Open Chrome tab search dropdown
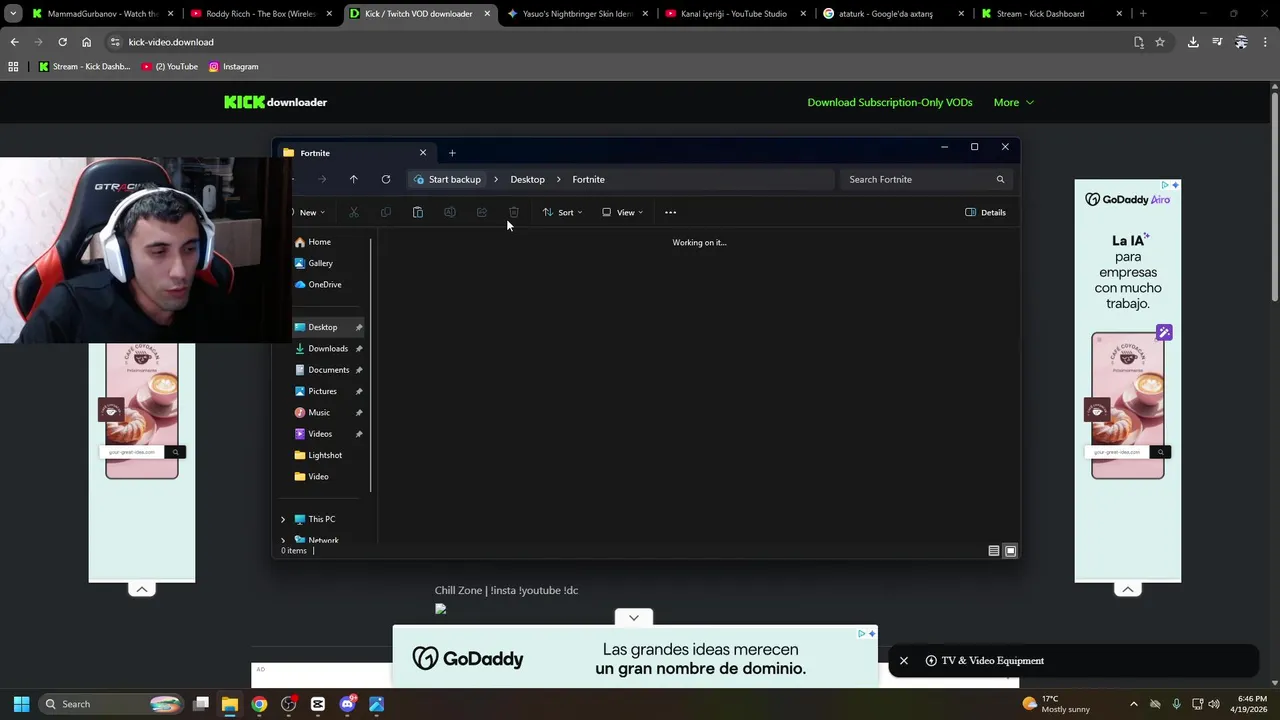This screenshot has width=1280, height=720. [x=13, y=14]
